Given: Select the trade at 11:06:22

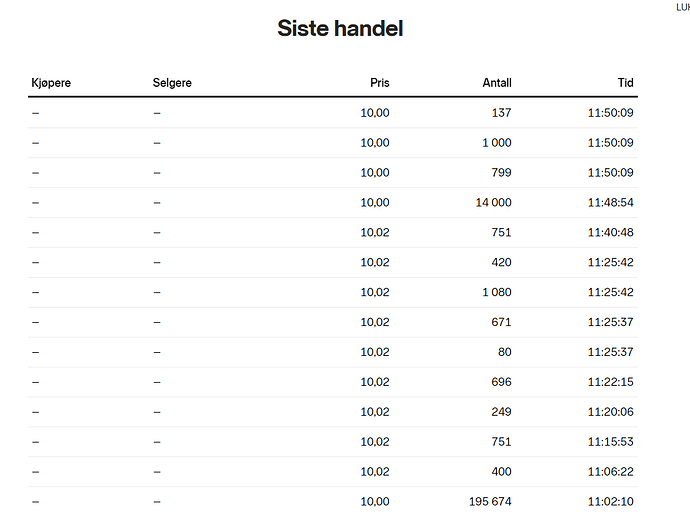Looking at the screenshot, I should click(333, 472).
